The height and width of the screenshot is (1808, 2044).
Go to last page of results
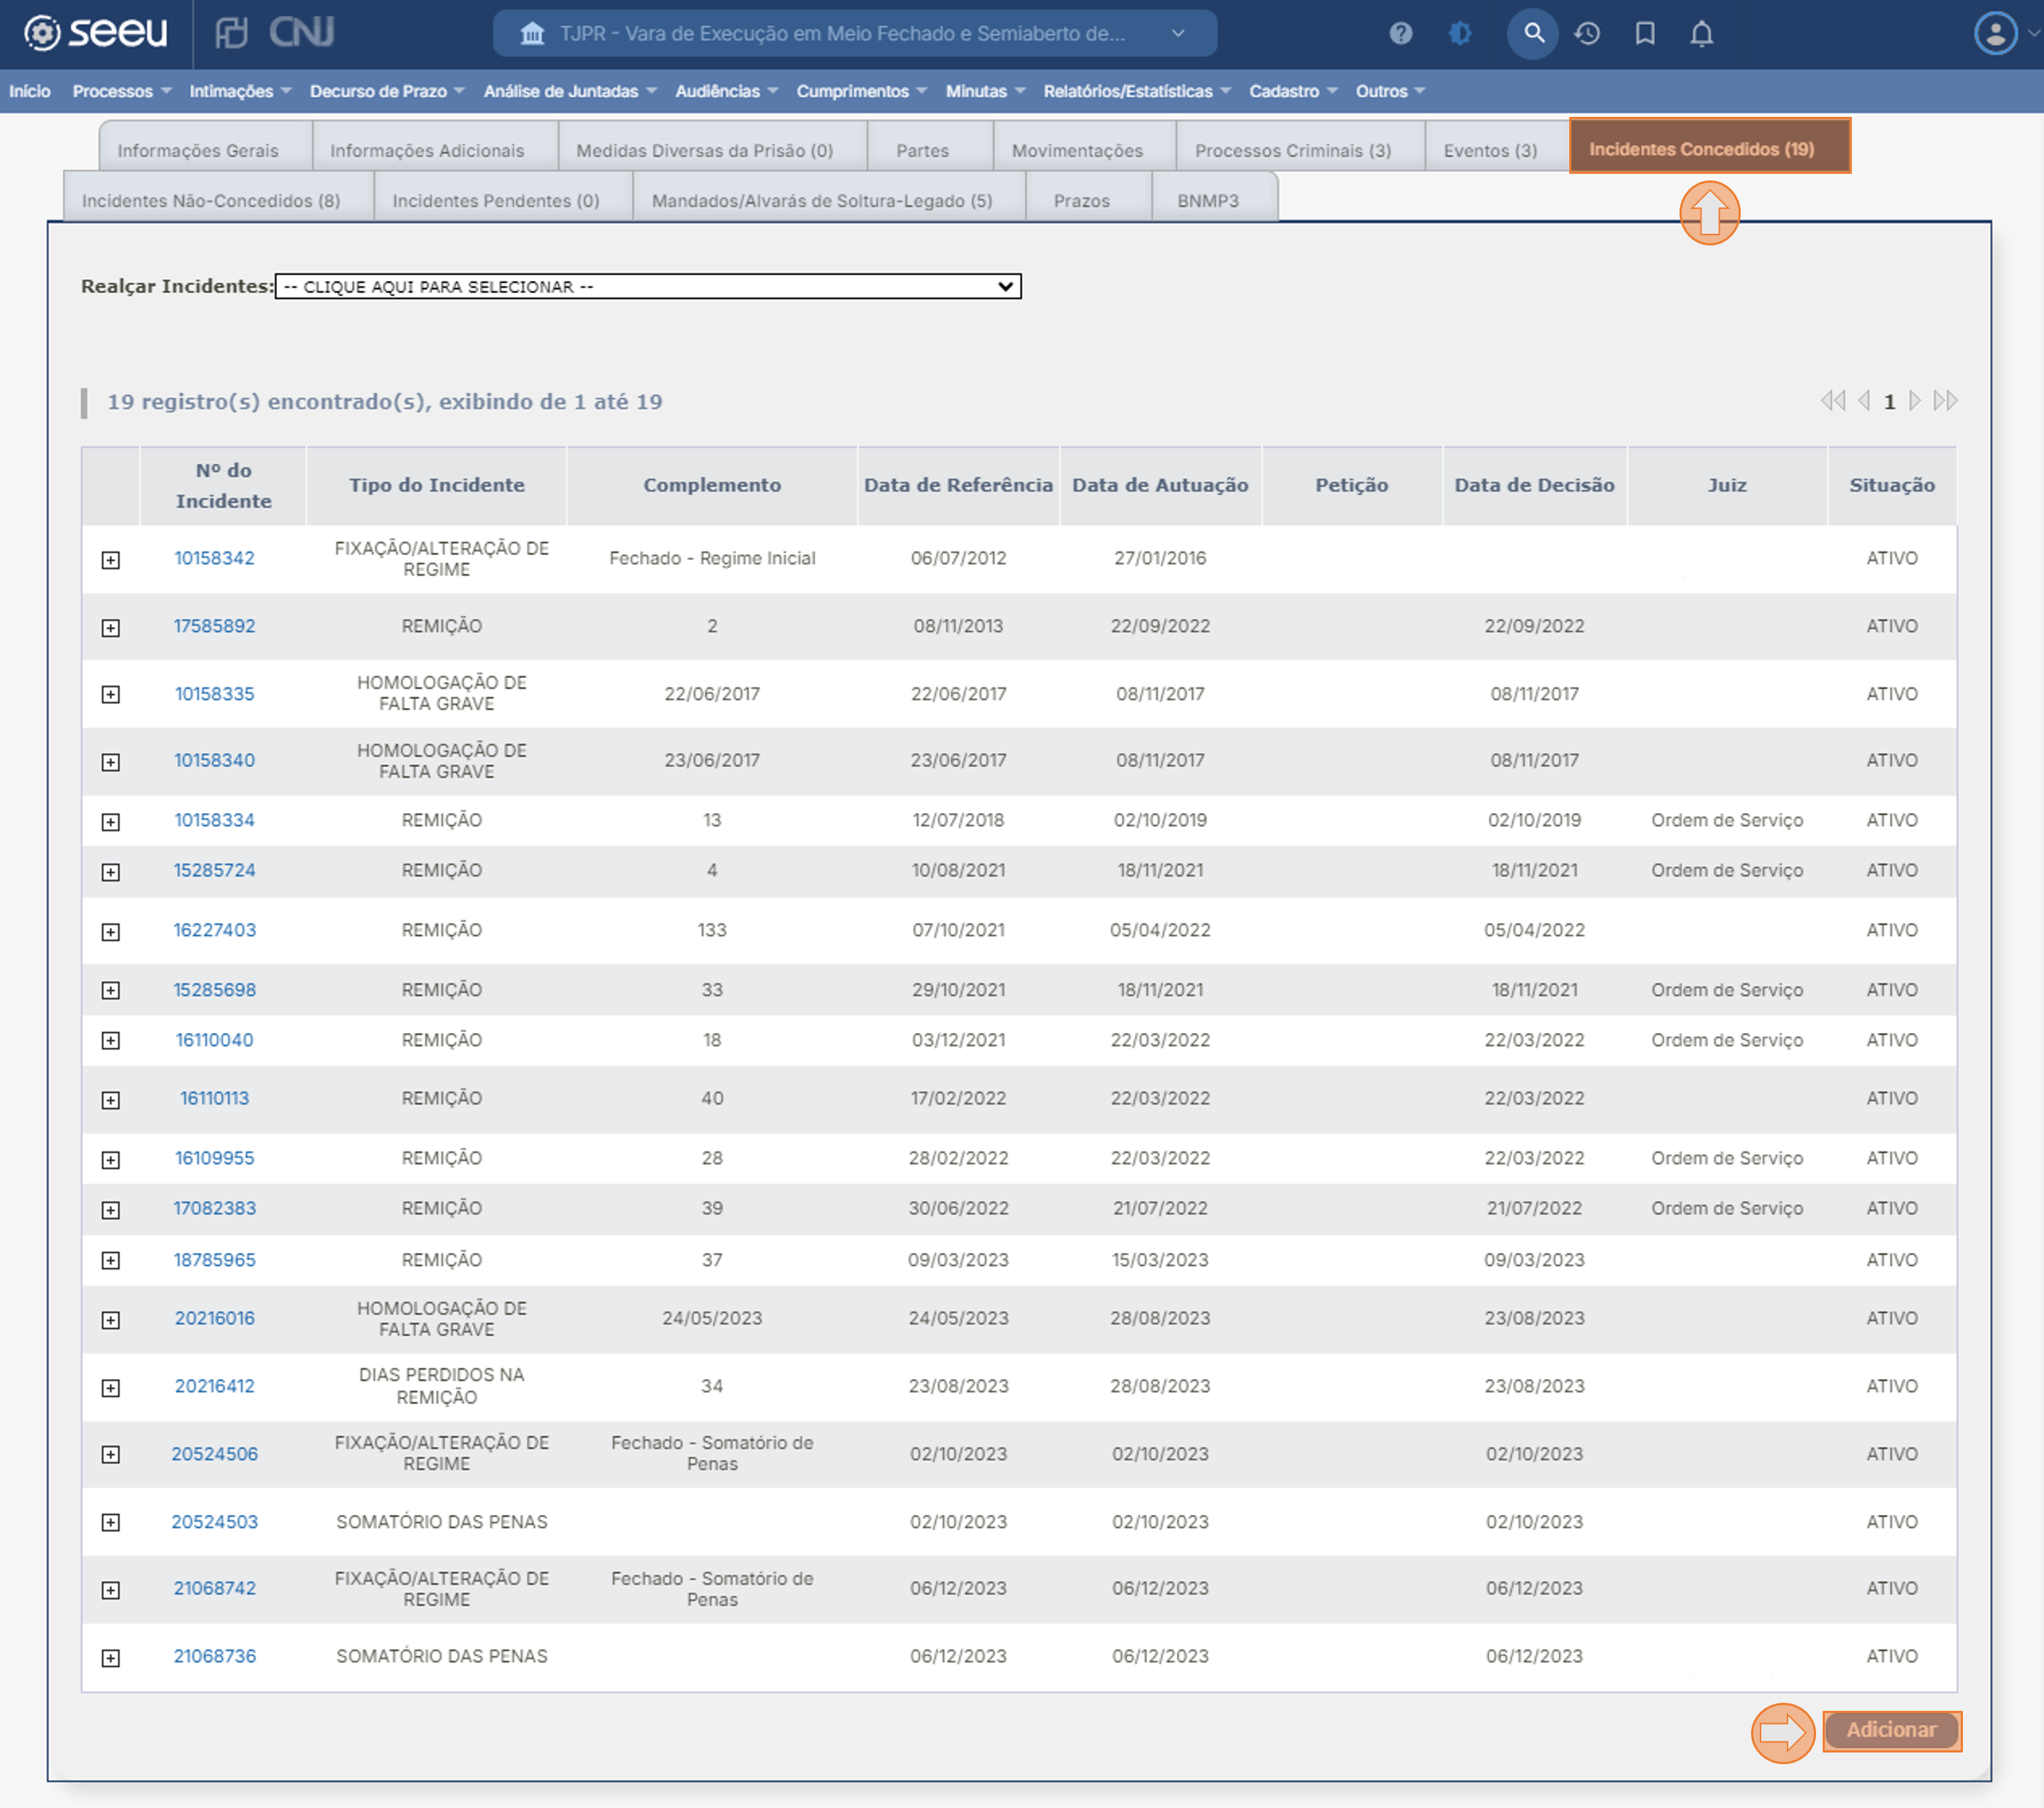1945,401
